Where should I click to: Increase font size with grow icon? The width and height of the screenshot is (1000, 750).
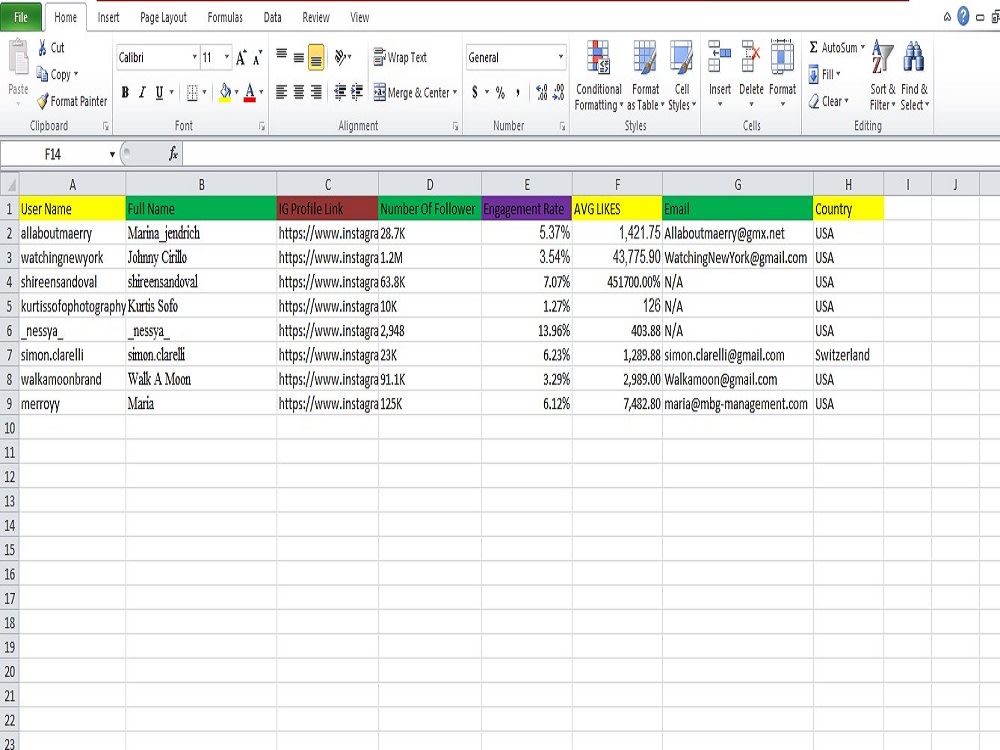[x=240, y=58]
